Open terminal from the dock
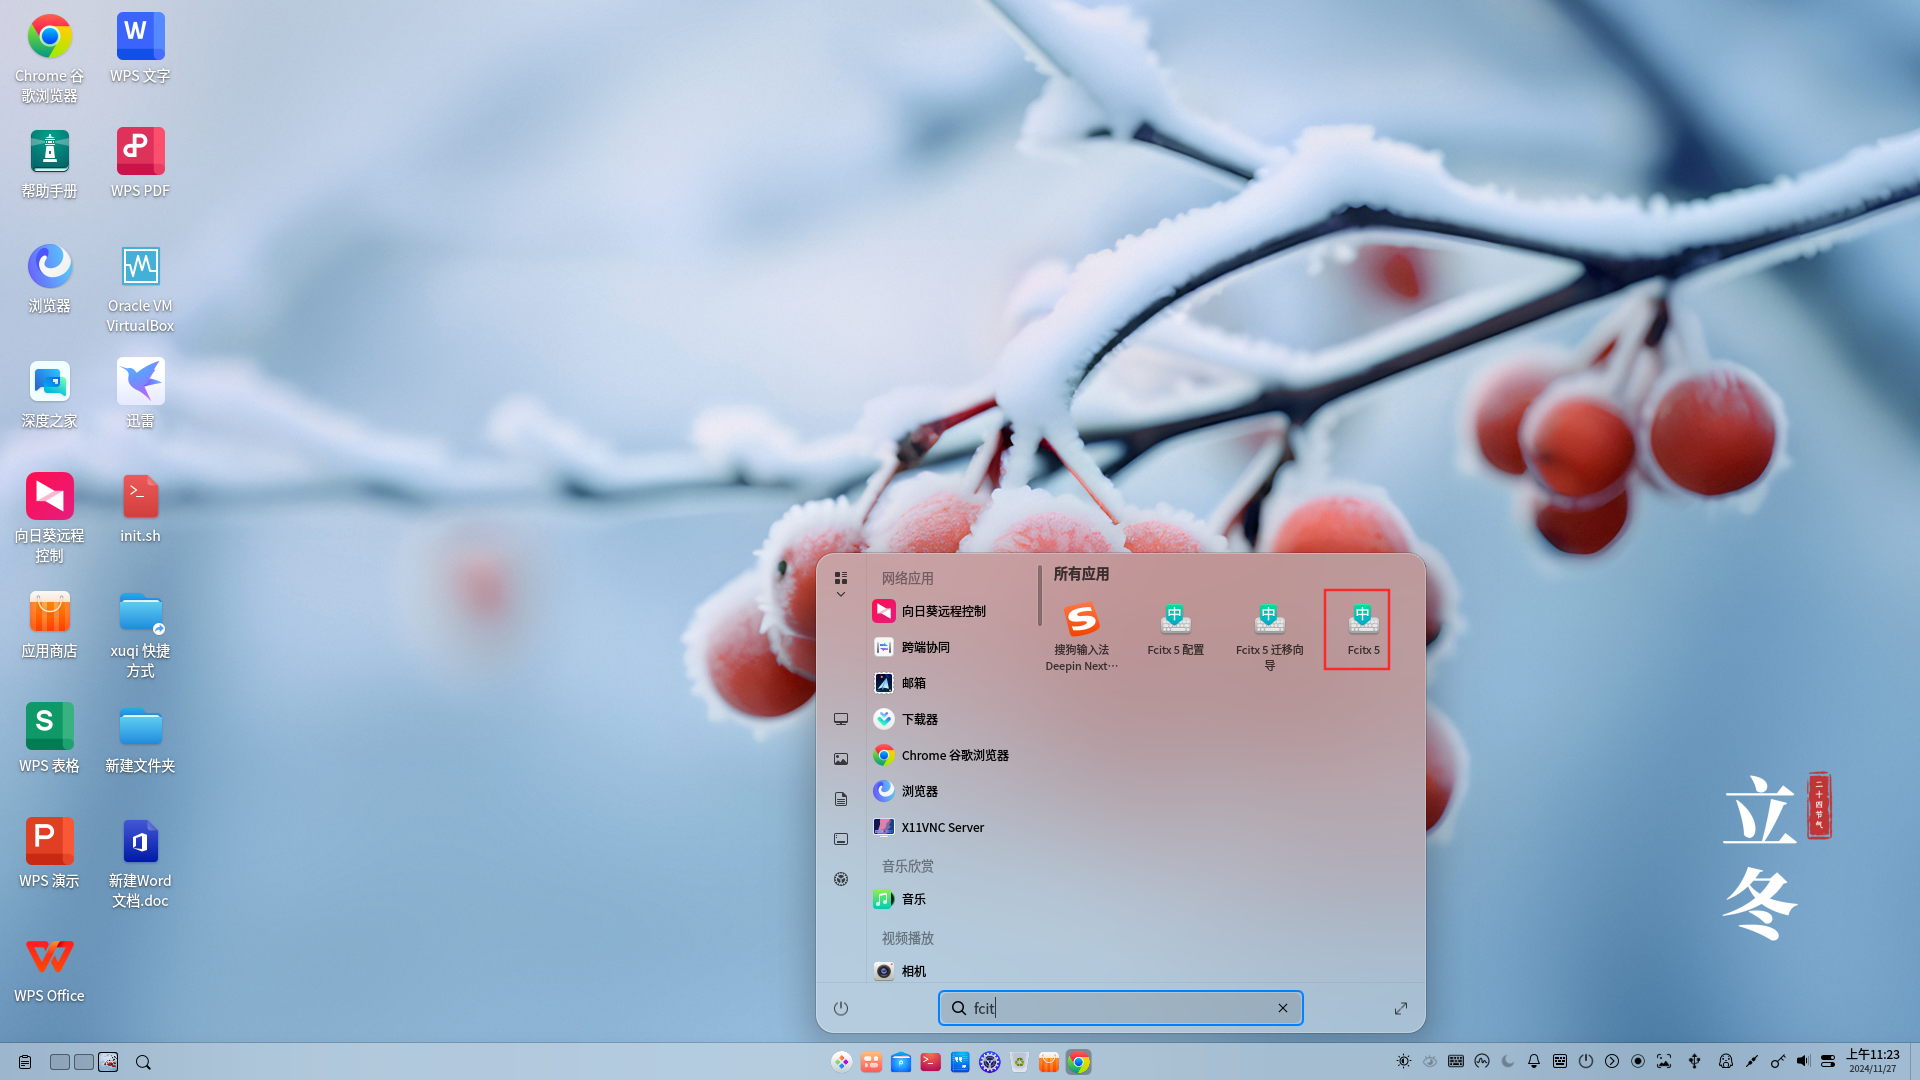The height and width of the screenshot is (1080, 1920). 930,1062
